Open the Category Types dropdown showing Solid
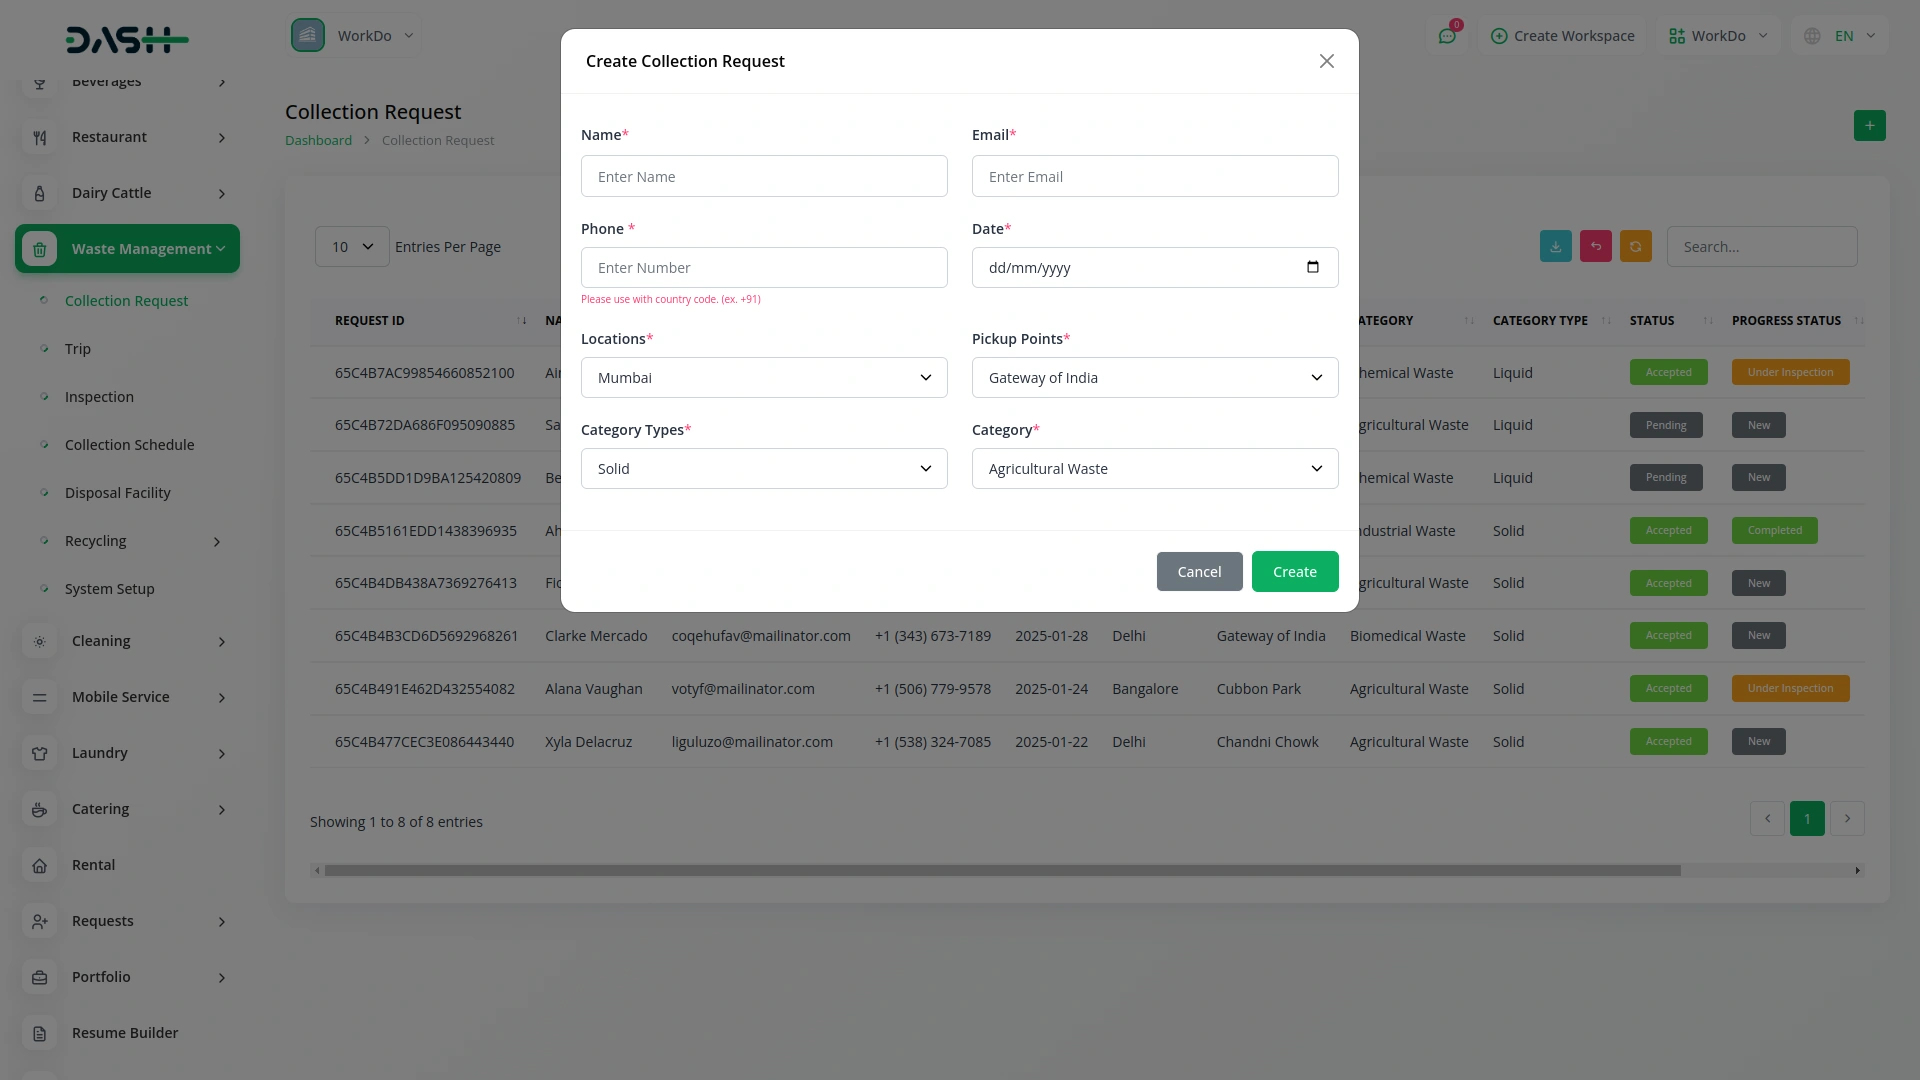Screen dimensions: 1920x1080 [763, 469]
